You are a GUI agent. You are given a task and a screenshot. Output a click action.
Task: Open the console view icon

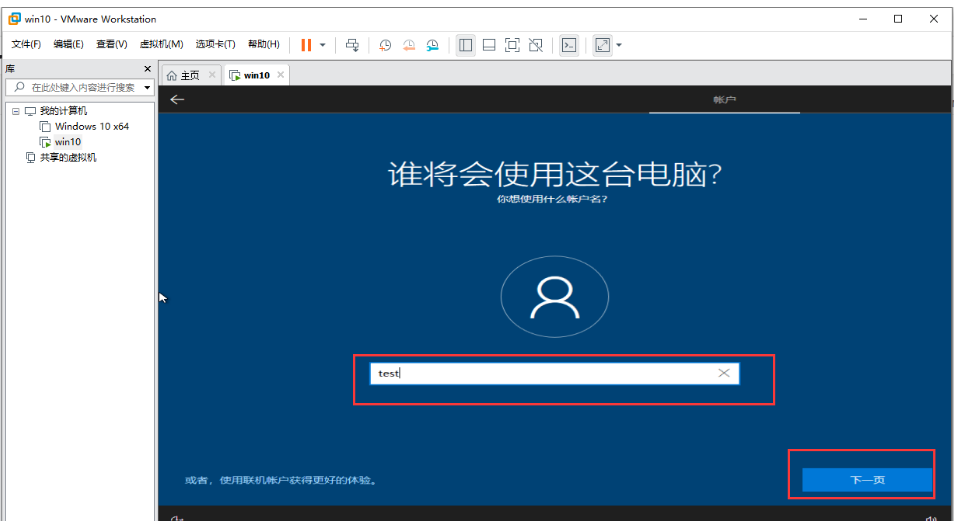pos(569,45)
